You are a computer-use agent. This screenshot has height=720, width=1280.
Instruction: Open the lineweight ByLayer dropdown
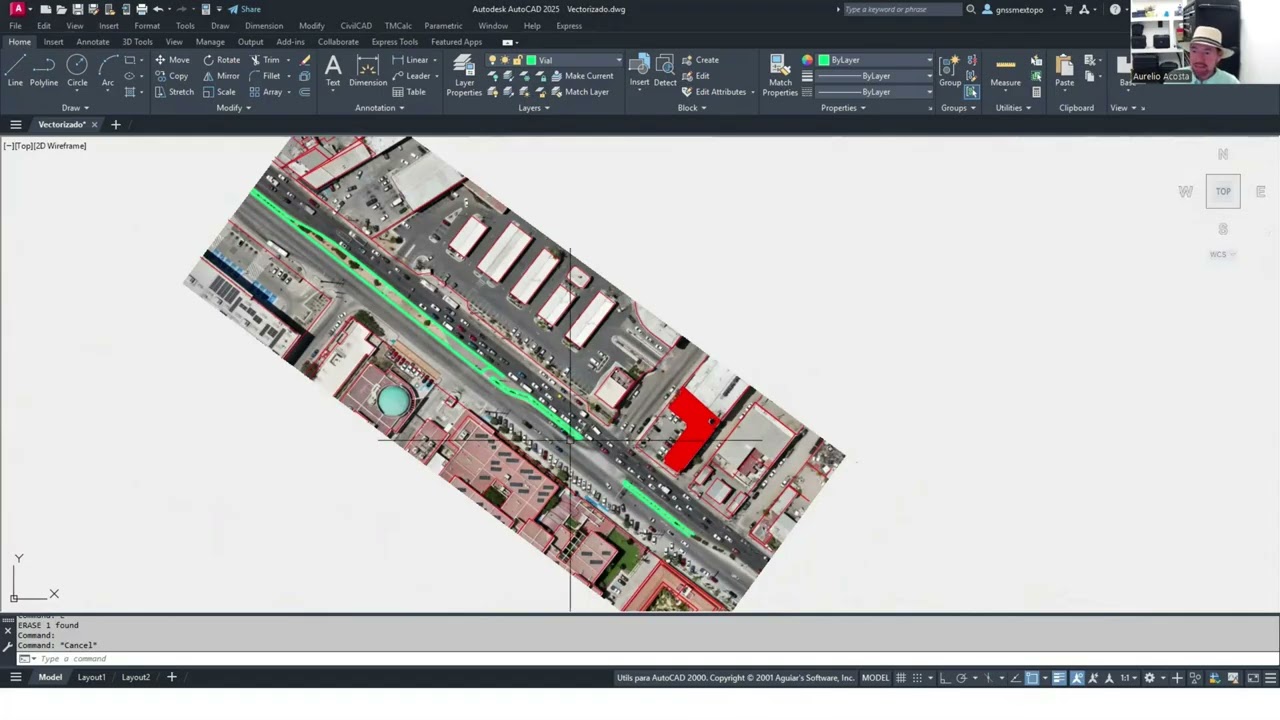929,76
